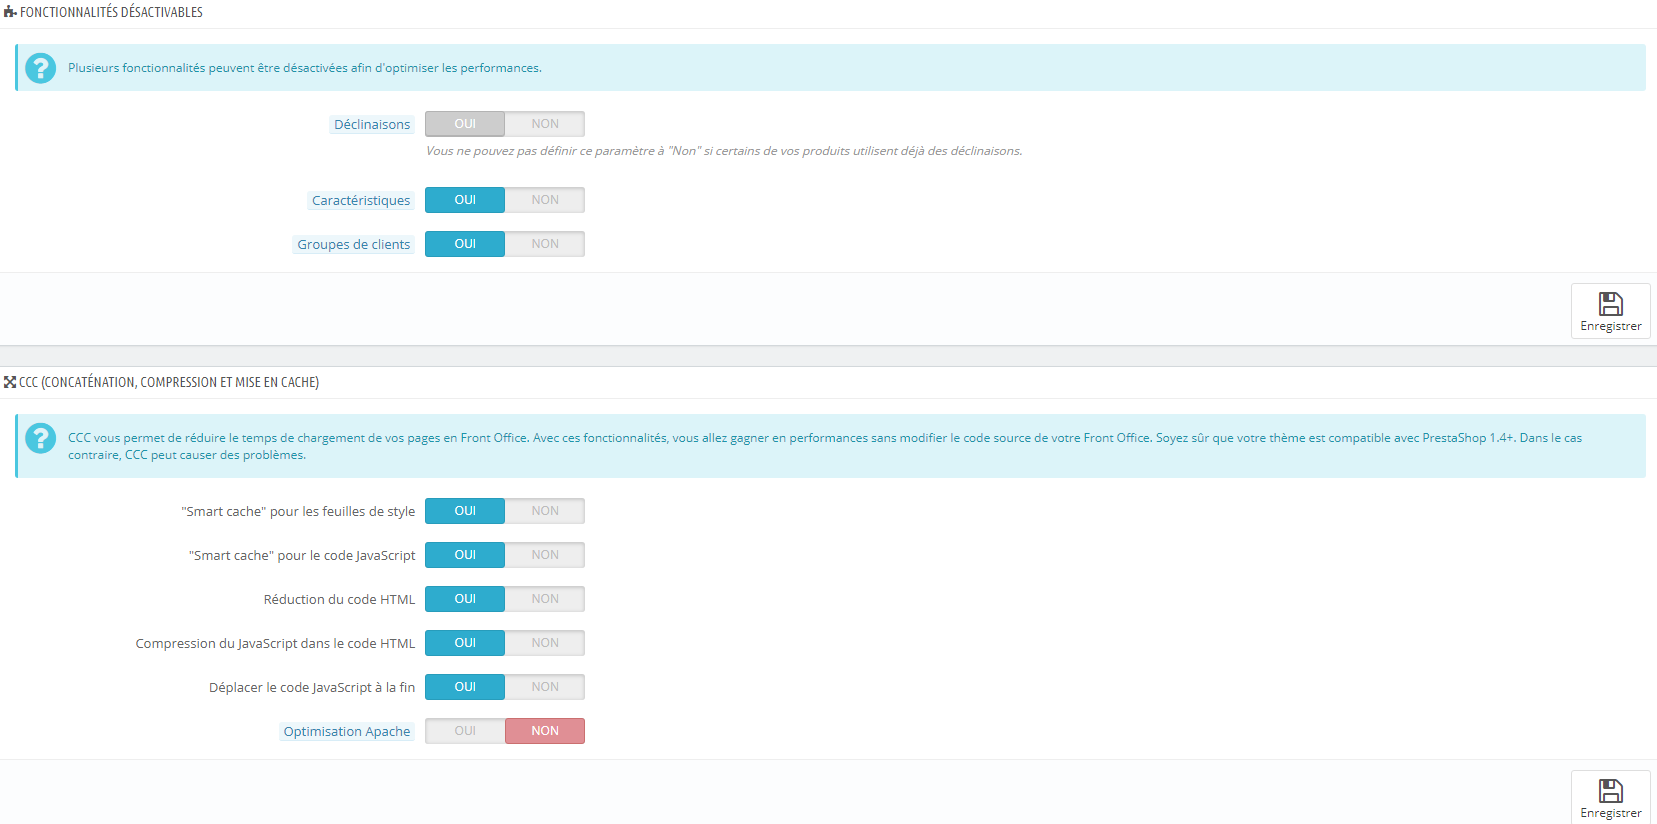
Task: Disable Smart cache for code JavaScript
Action: [x=545, y=555]
